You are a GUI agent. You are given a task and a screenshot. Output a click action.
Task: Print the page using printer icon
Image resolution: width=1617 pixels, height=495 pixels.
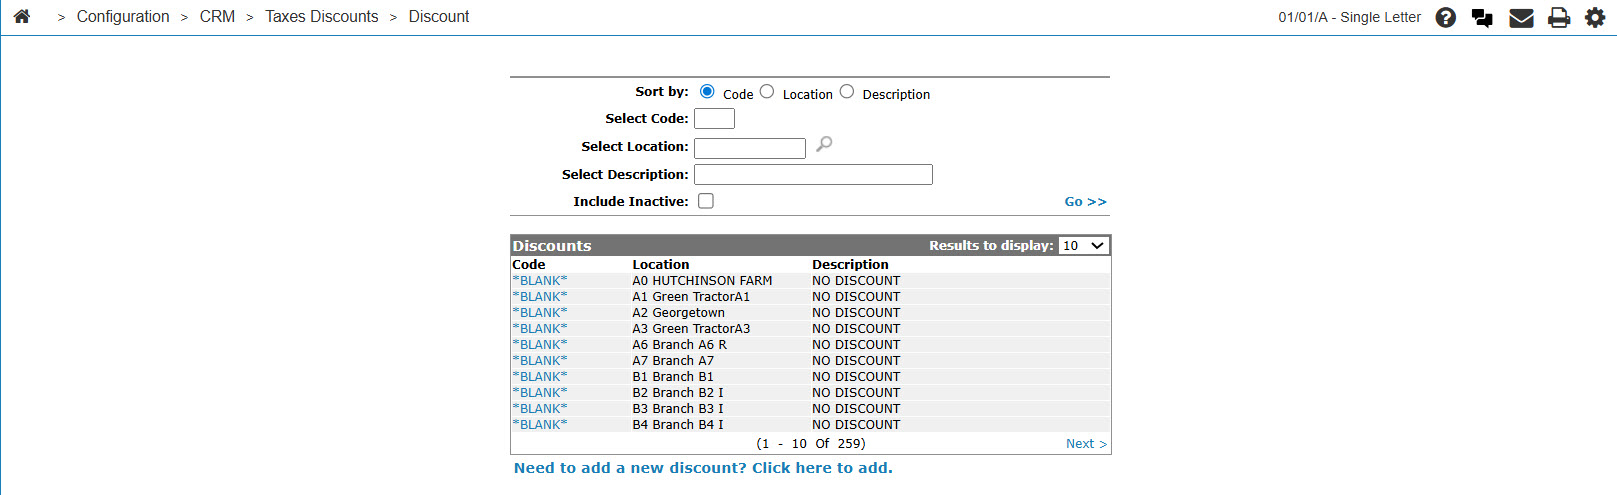coord(1559,18)
